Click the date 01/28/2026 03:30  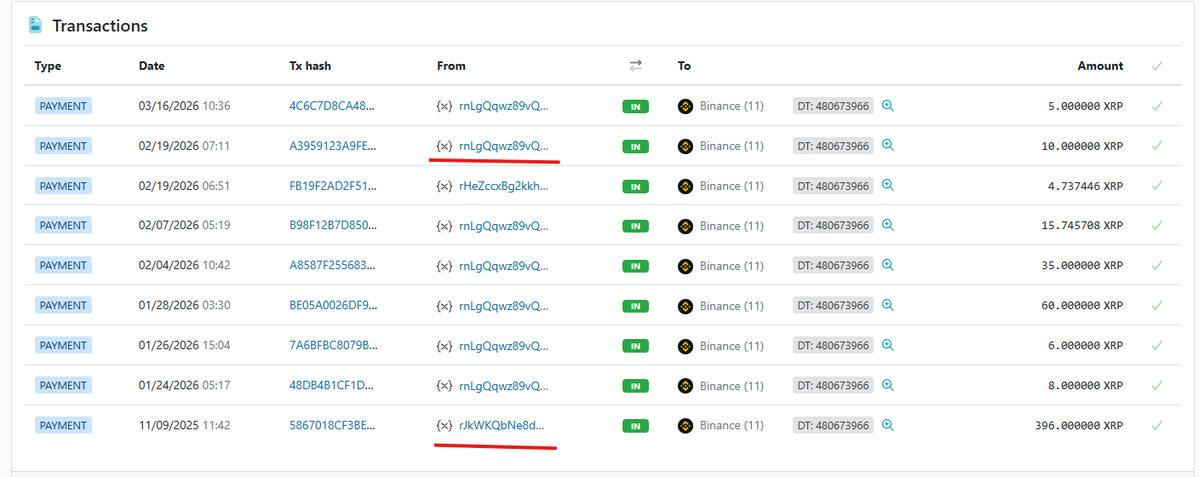(184, 305)
